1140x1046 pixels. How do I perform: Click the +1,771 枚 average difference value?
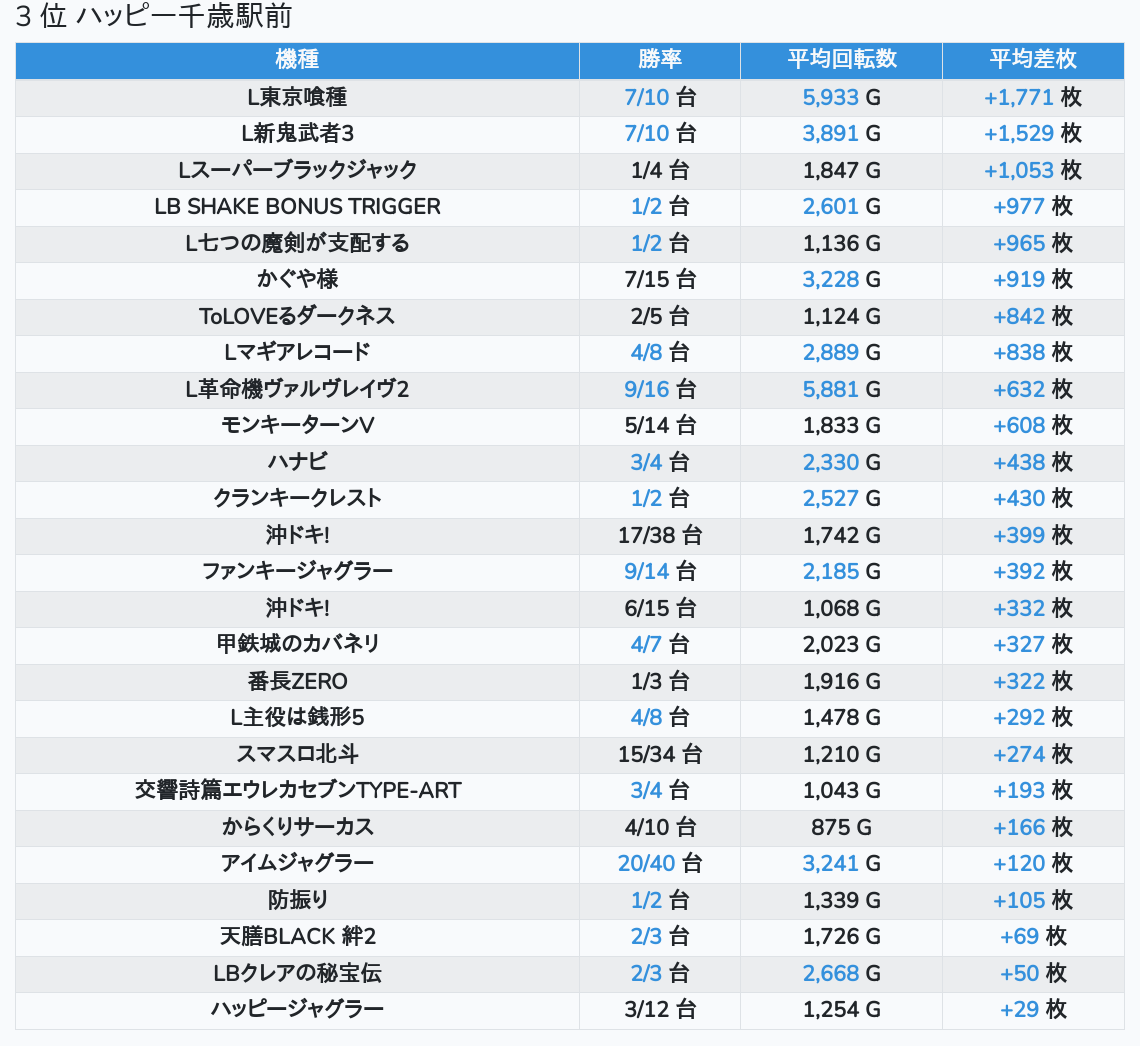1032,97
